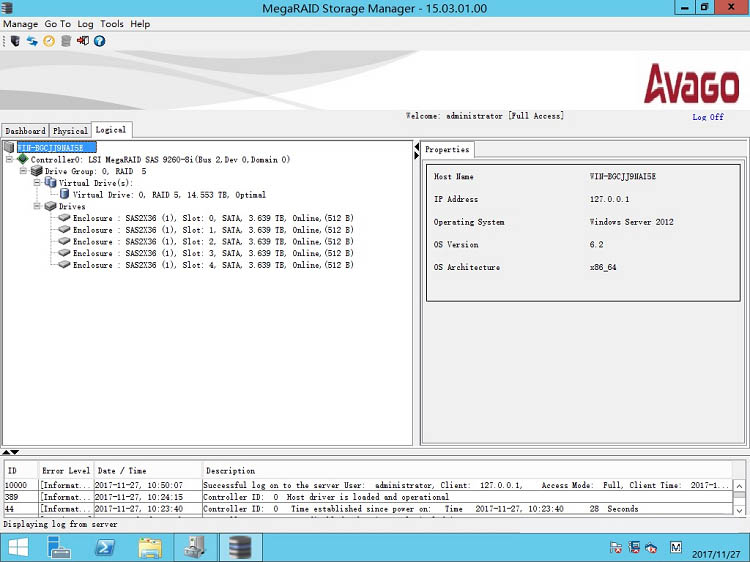Viewport: 750px width, 562px height.
Task: Click the Drives node disk icon
Action: coord(50,206)
